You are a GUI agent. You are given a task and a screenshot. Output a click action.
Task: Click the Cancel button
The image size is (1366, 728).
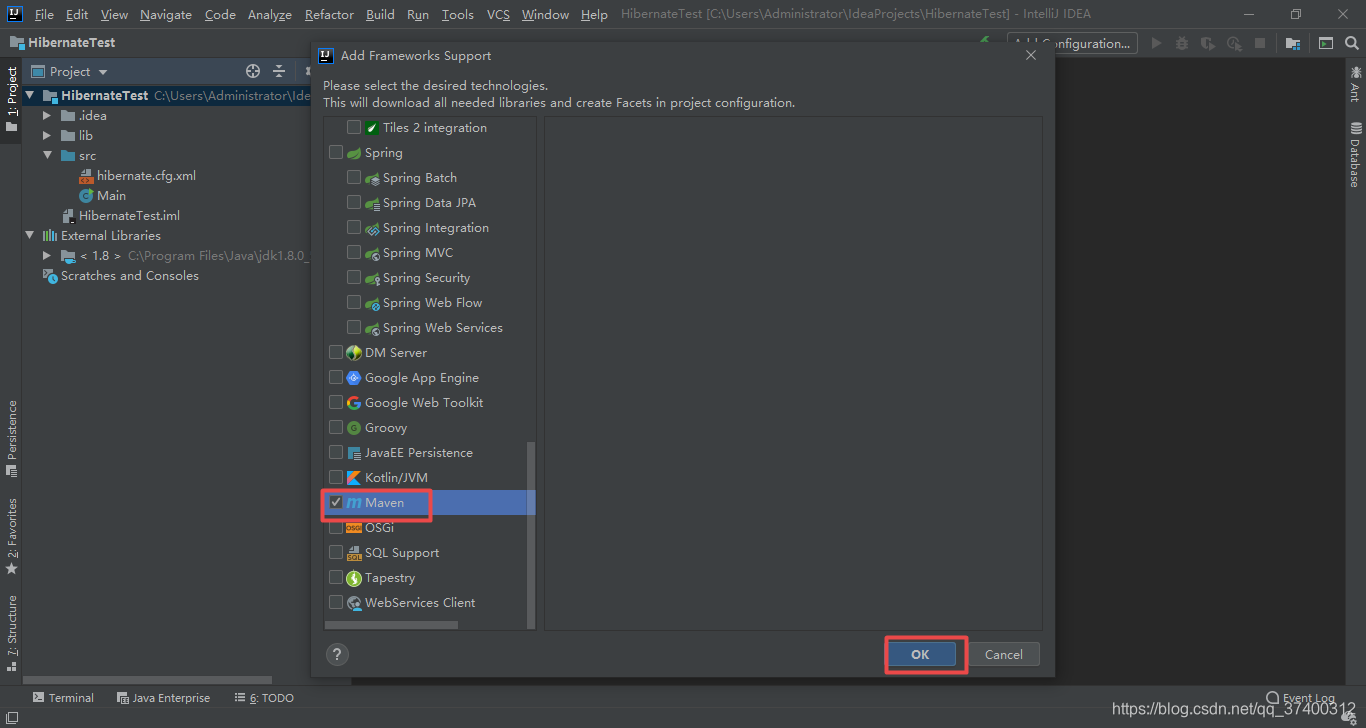tap(1004, 654)
